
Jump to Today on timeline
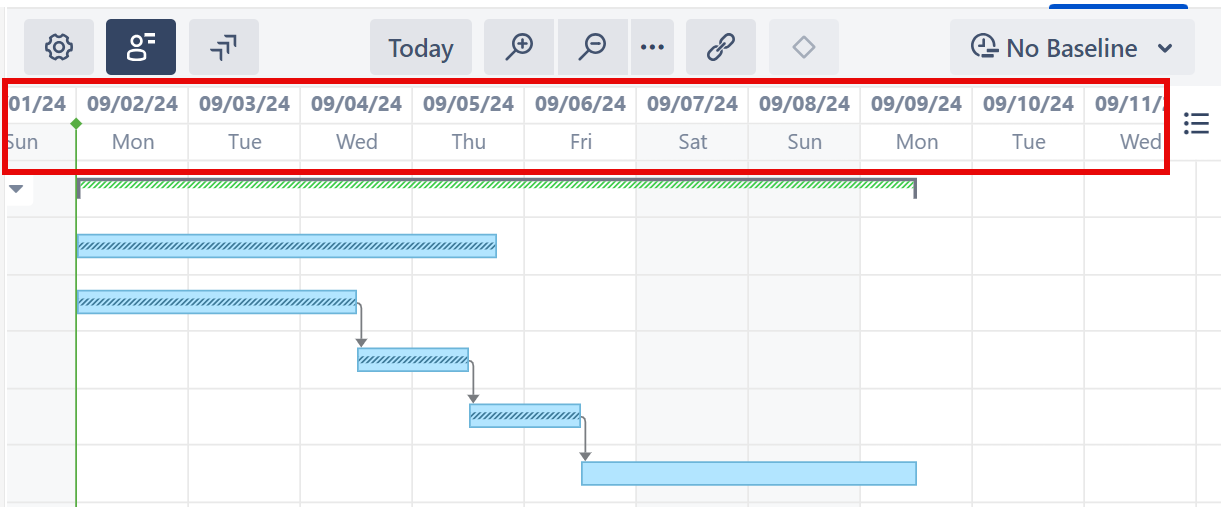click(420, 48)
